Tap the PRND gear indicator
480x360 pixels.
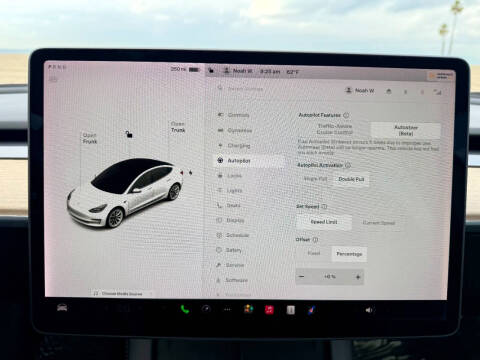click(x=57, y=67)
